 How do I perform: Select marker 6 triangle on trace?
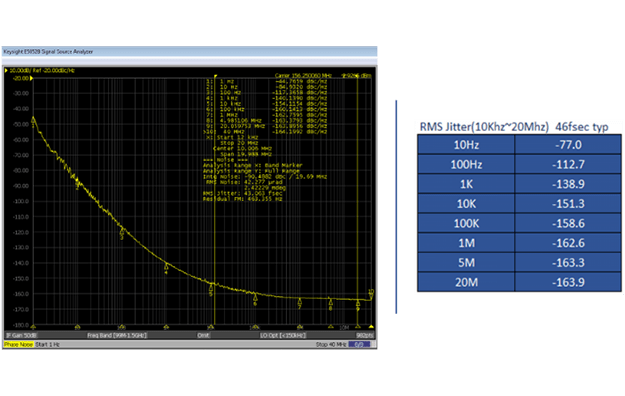pyautogui.click(x=256, y=297)
